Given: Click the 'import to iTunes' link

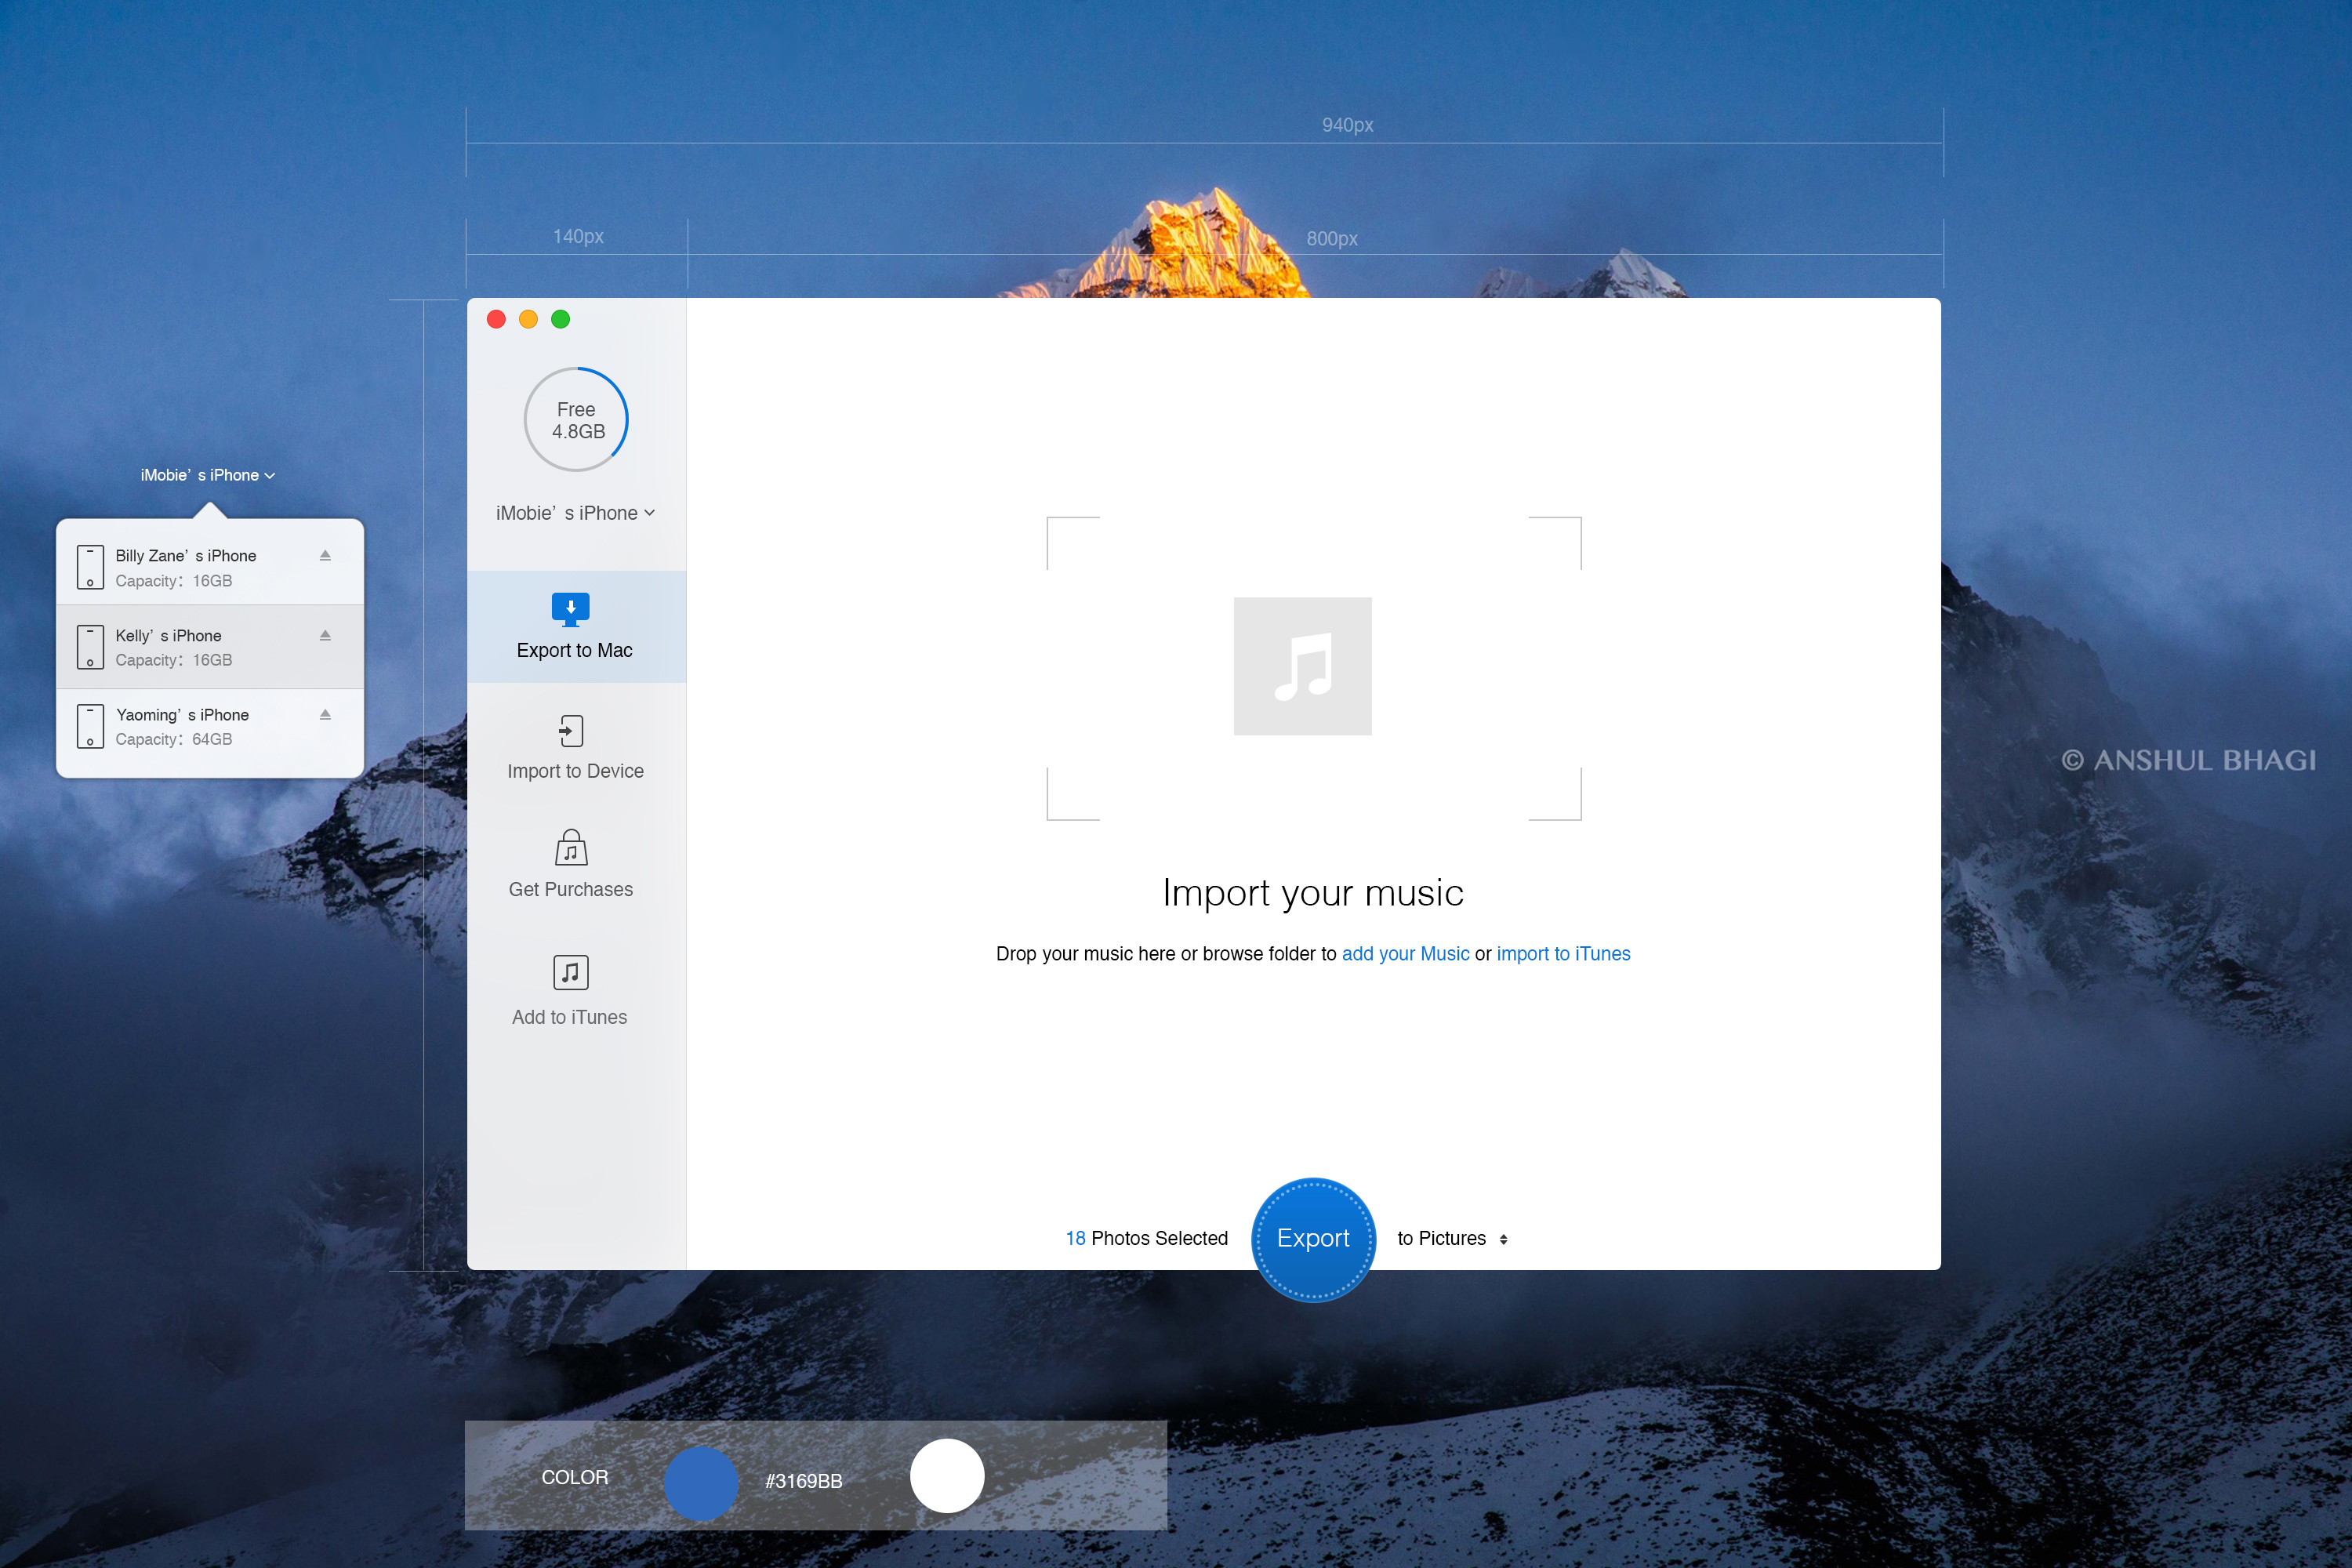Looking at the screenshot, I should coord(1563,954).
